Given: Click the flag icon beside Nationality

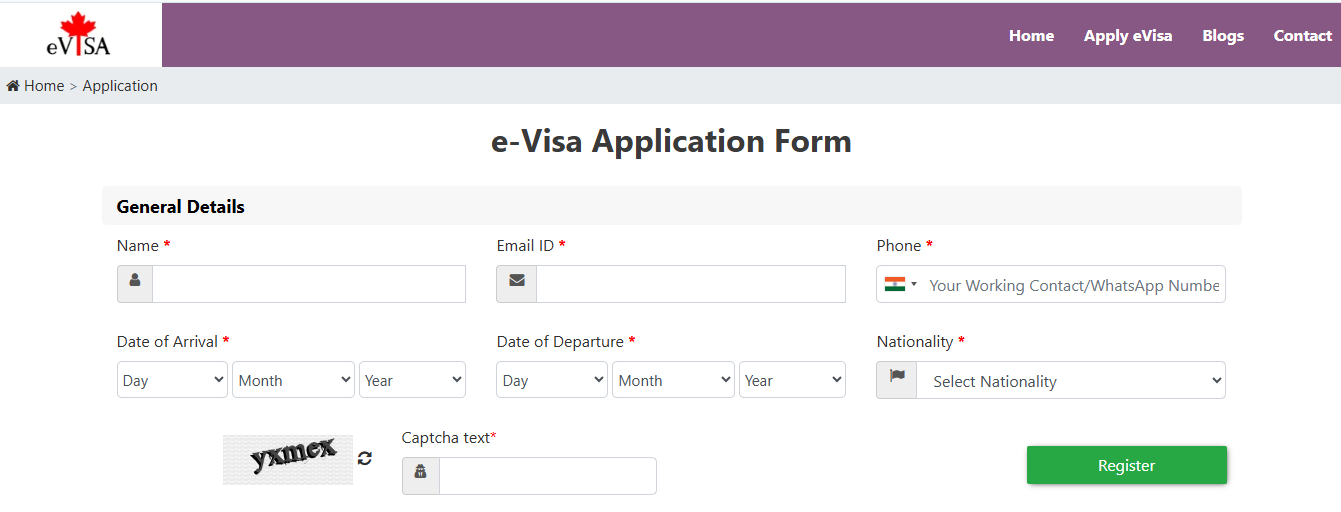Looking at the screenshot, I should 897,380.
